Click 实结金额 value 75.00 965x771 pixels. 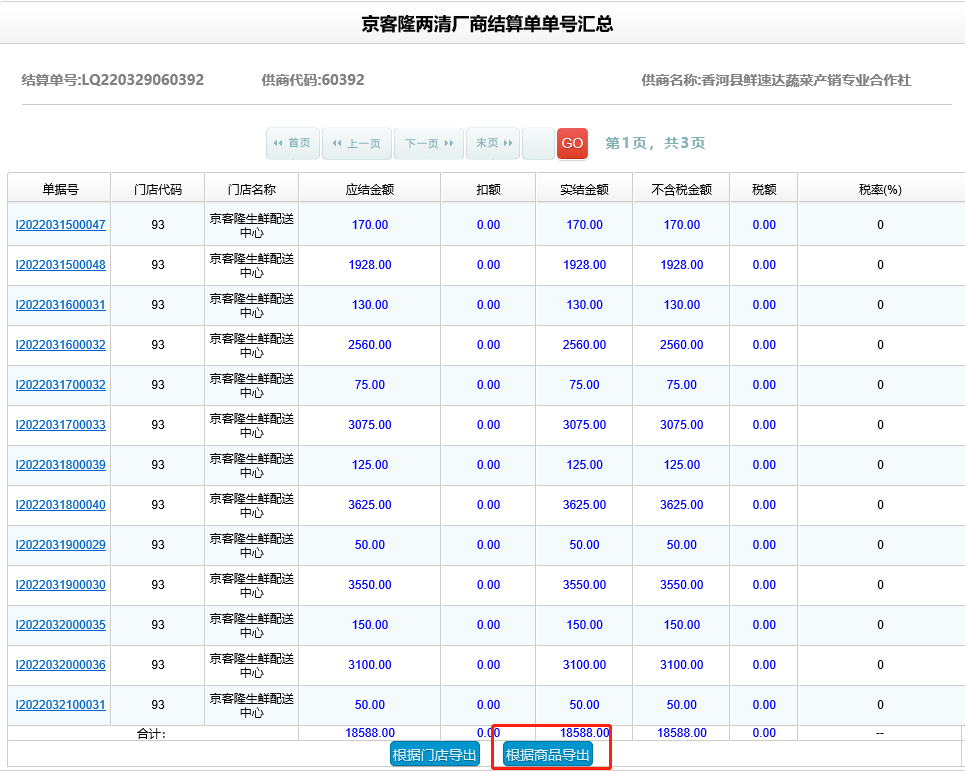(x=585, y=385)
